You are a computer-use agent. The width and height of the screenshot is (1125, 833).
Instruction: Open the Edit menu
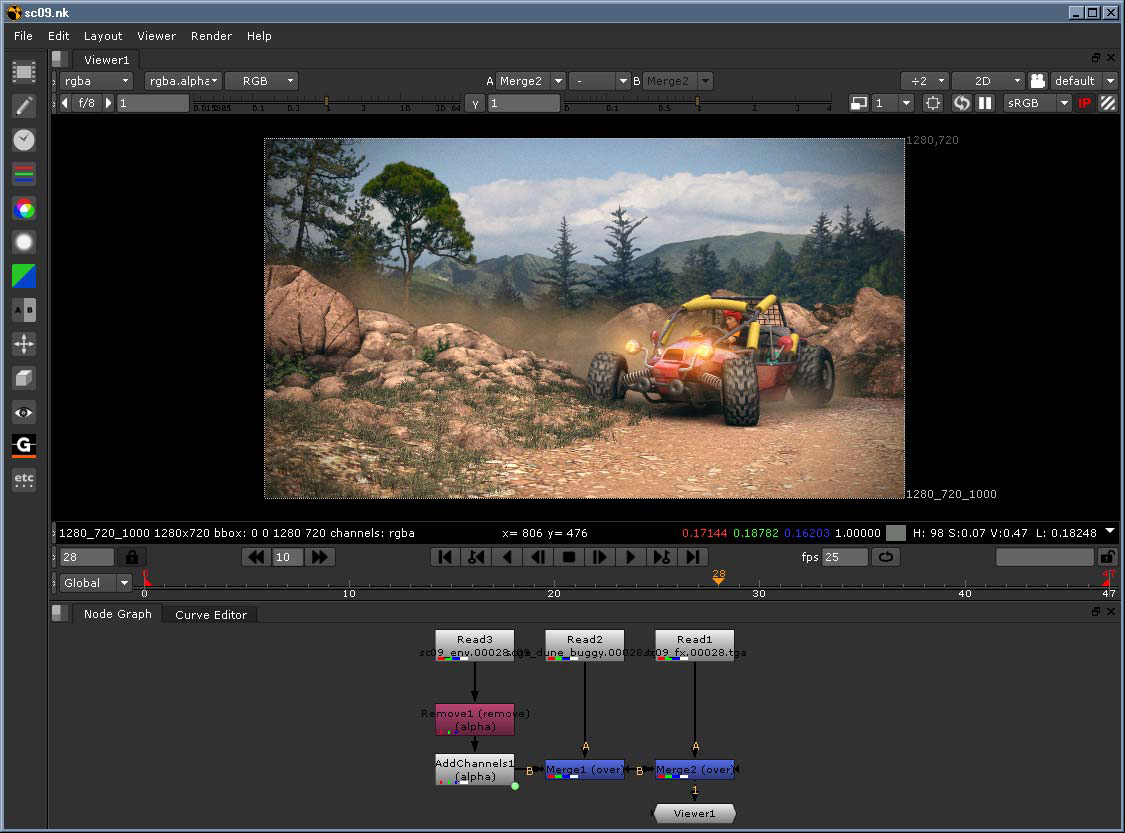59,36
